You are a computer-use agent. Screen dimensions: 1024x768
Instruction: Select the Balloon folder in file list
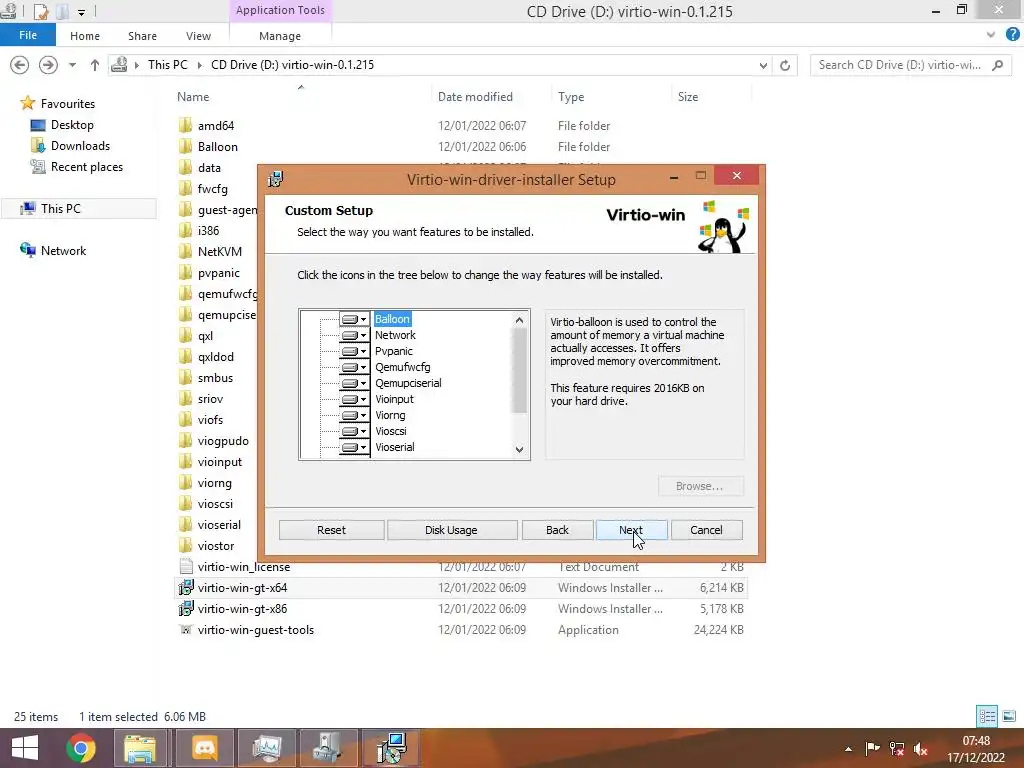pos(217,147)
